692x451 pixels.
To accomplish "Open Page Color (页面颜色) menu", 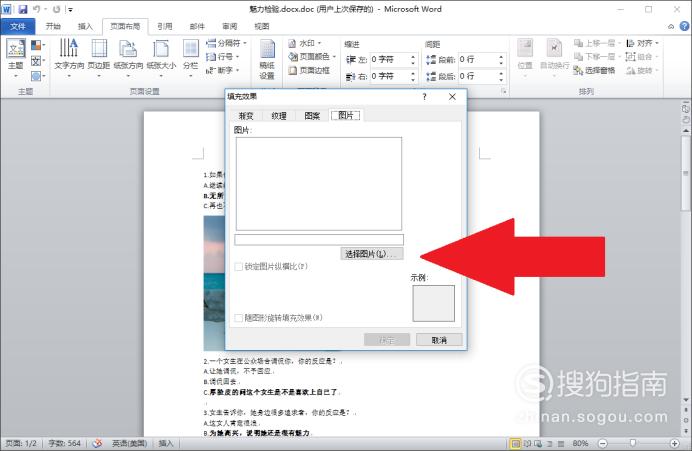I will pos(312,56).
